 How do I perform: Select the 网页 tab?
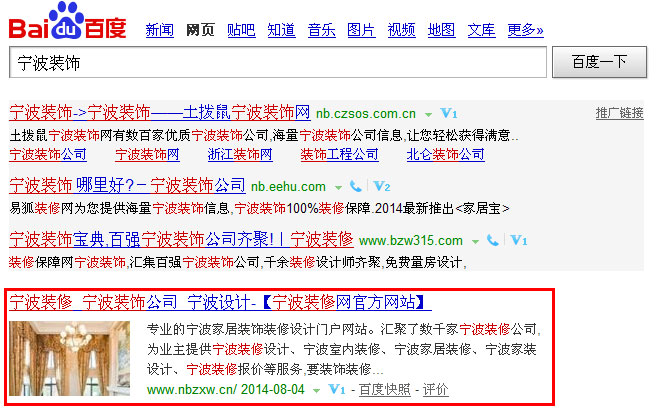200,30
